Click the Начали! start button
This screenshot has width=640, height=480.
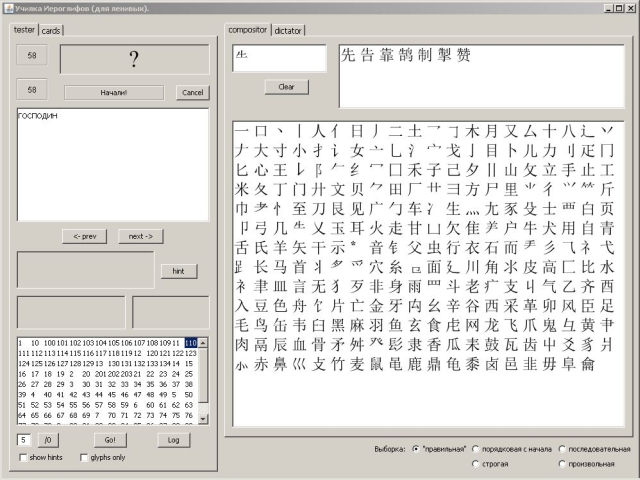pos(114,93)
